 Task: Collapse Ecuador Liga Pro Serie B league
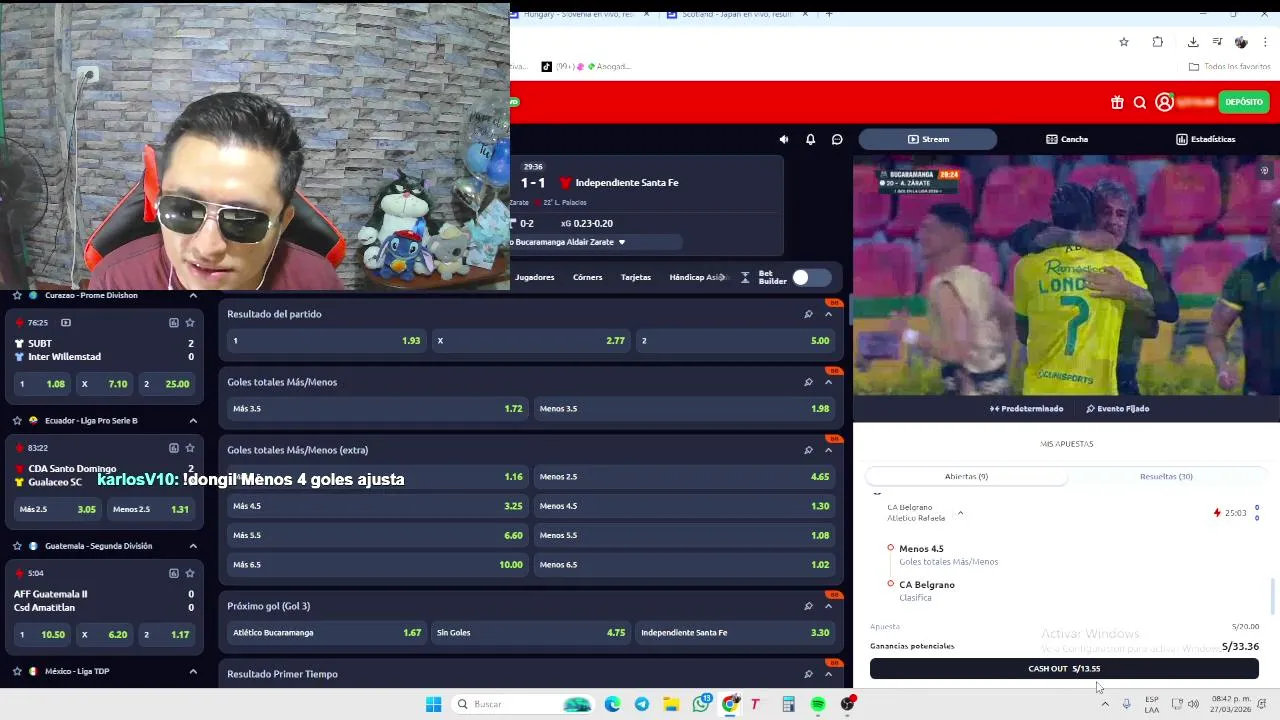(193, 421)
